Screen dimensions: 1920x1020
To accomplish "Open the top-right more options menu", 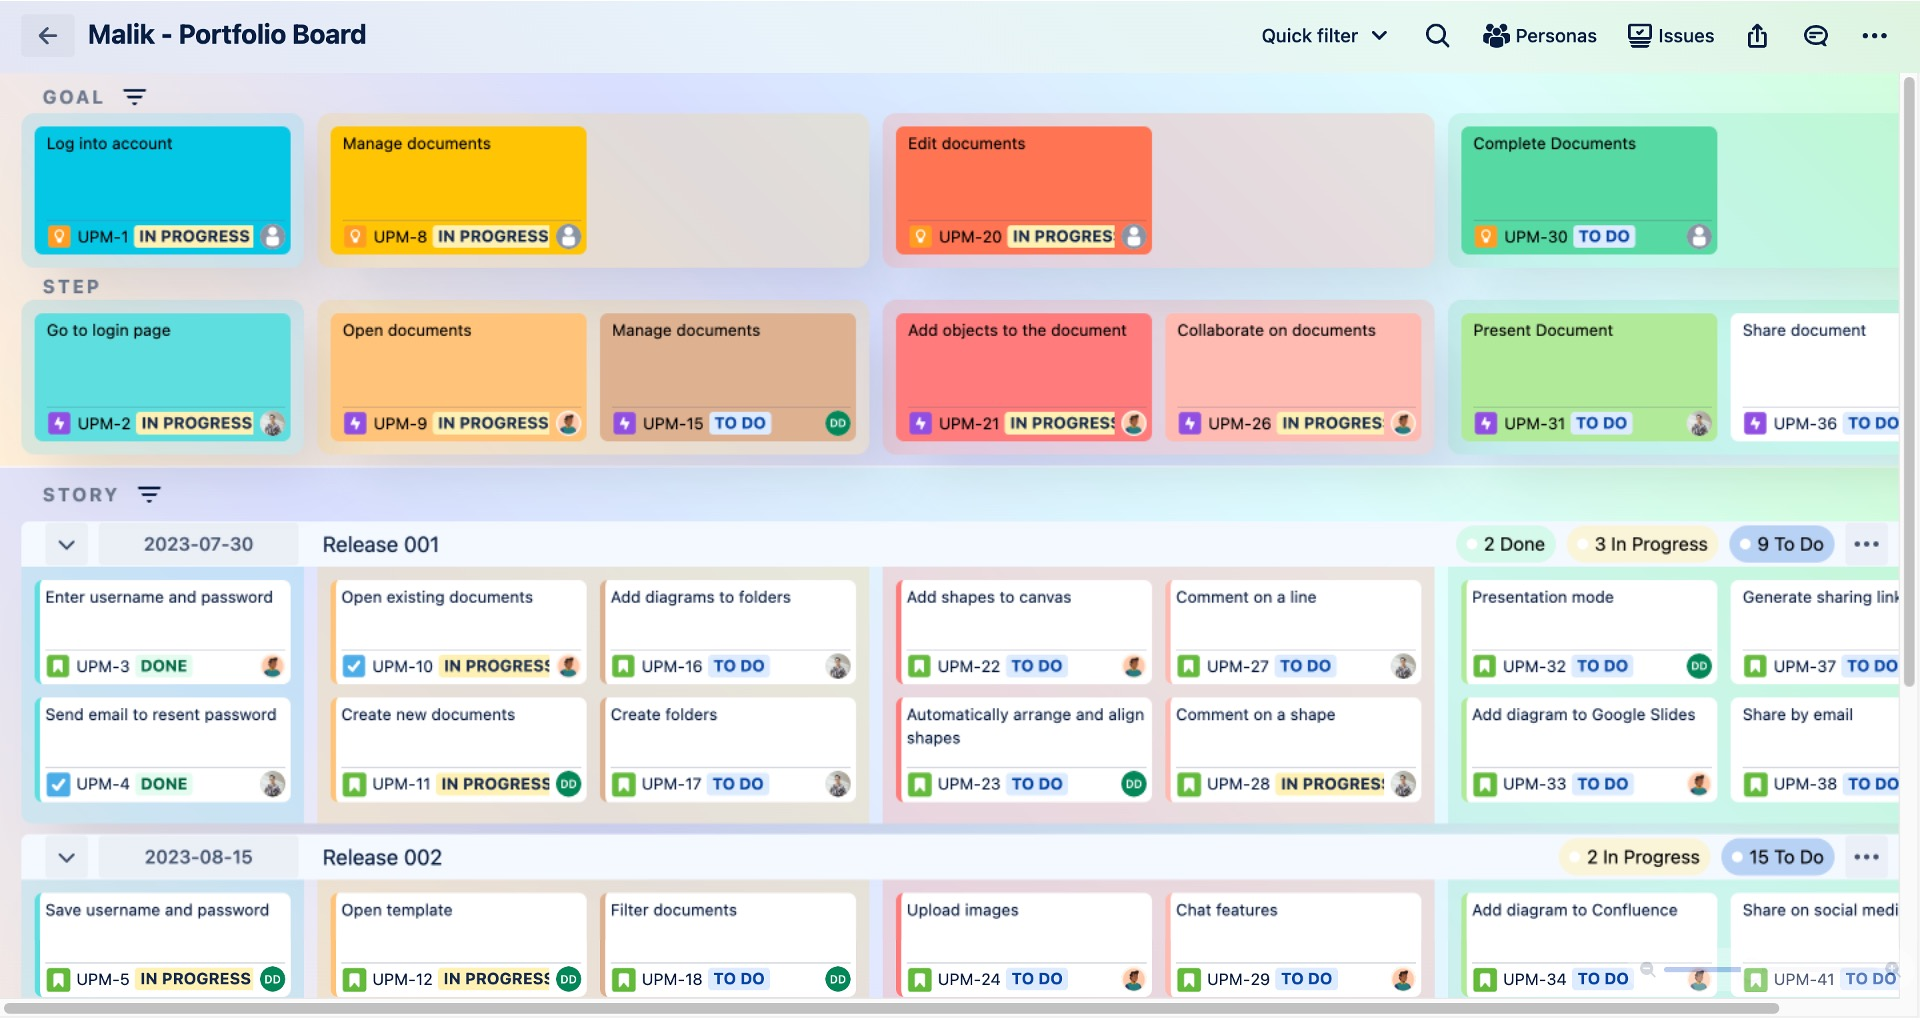I will [x=1874, y=36].
